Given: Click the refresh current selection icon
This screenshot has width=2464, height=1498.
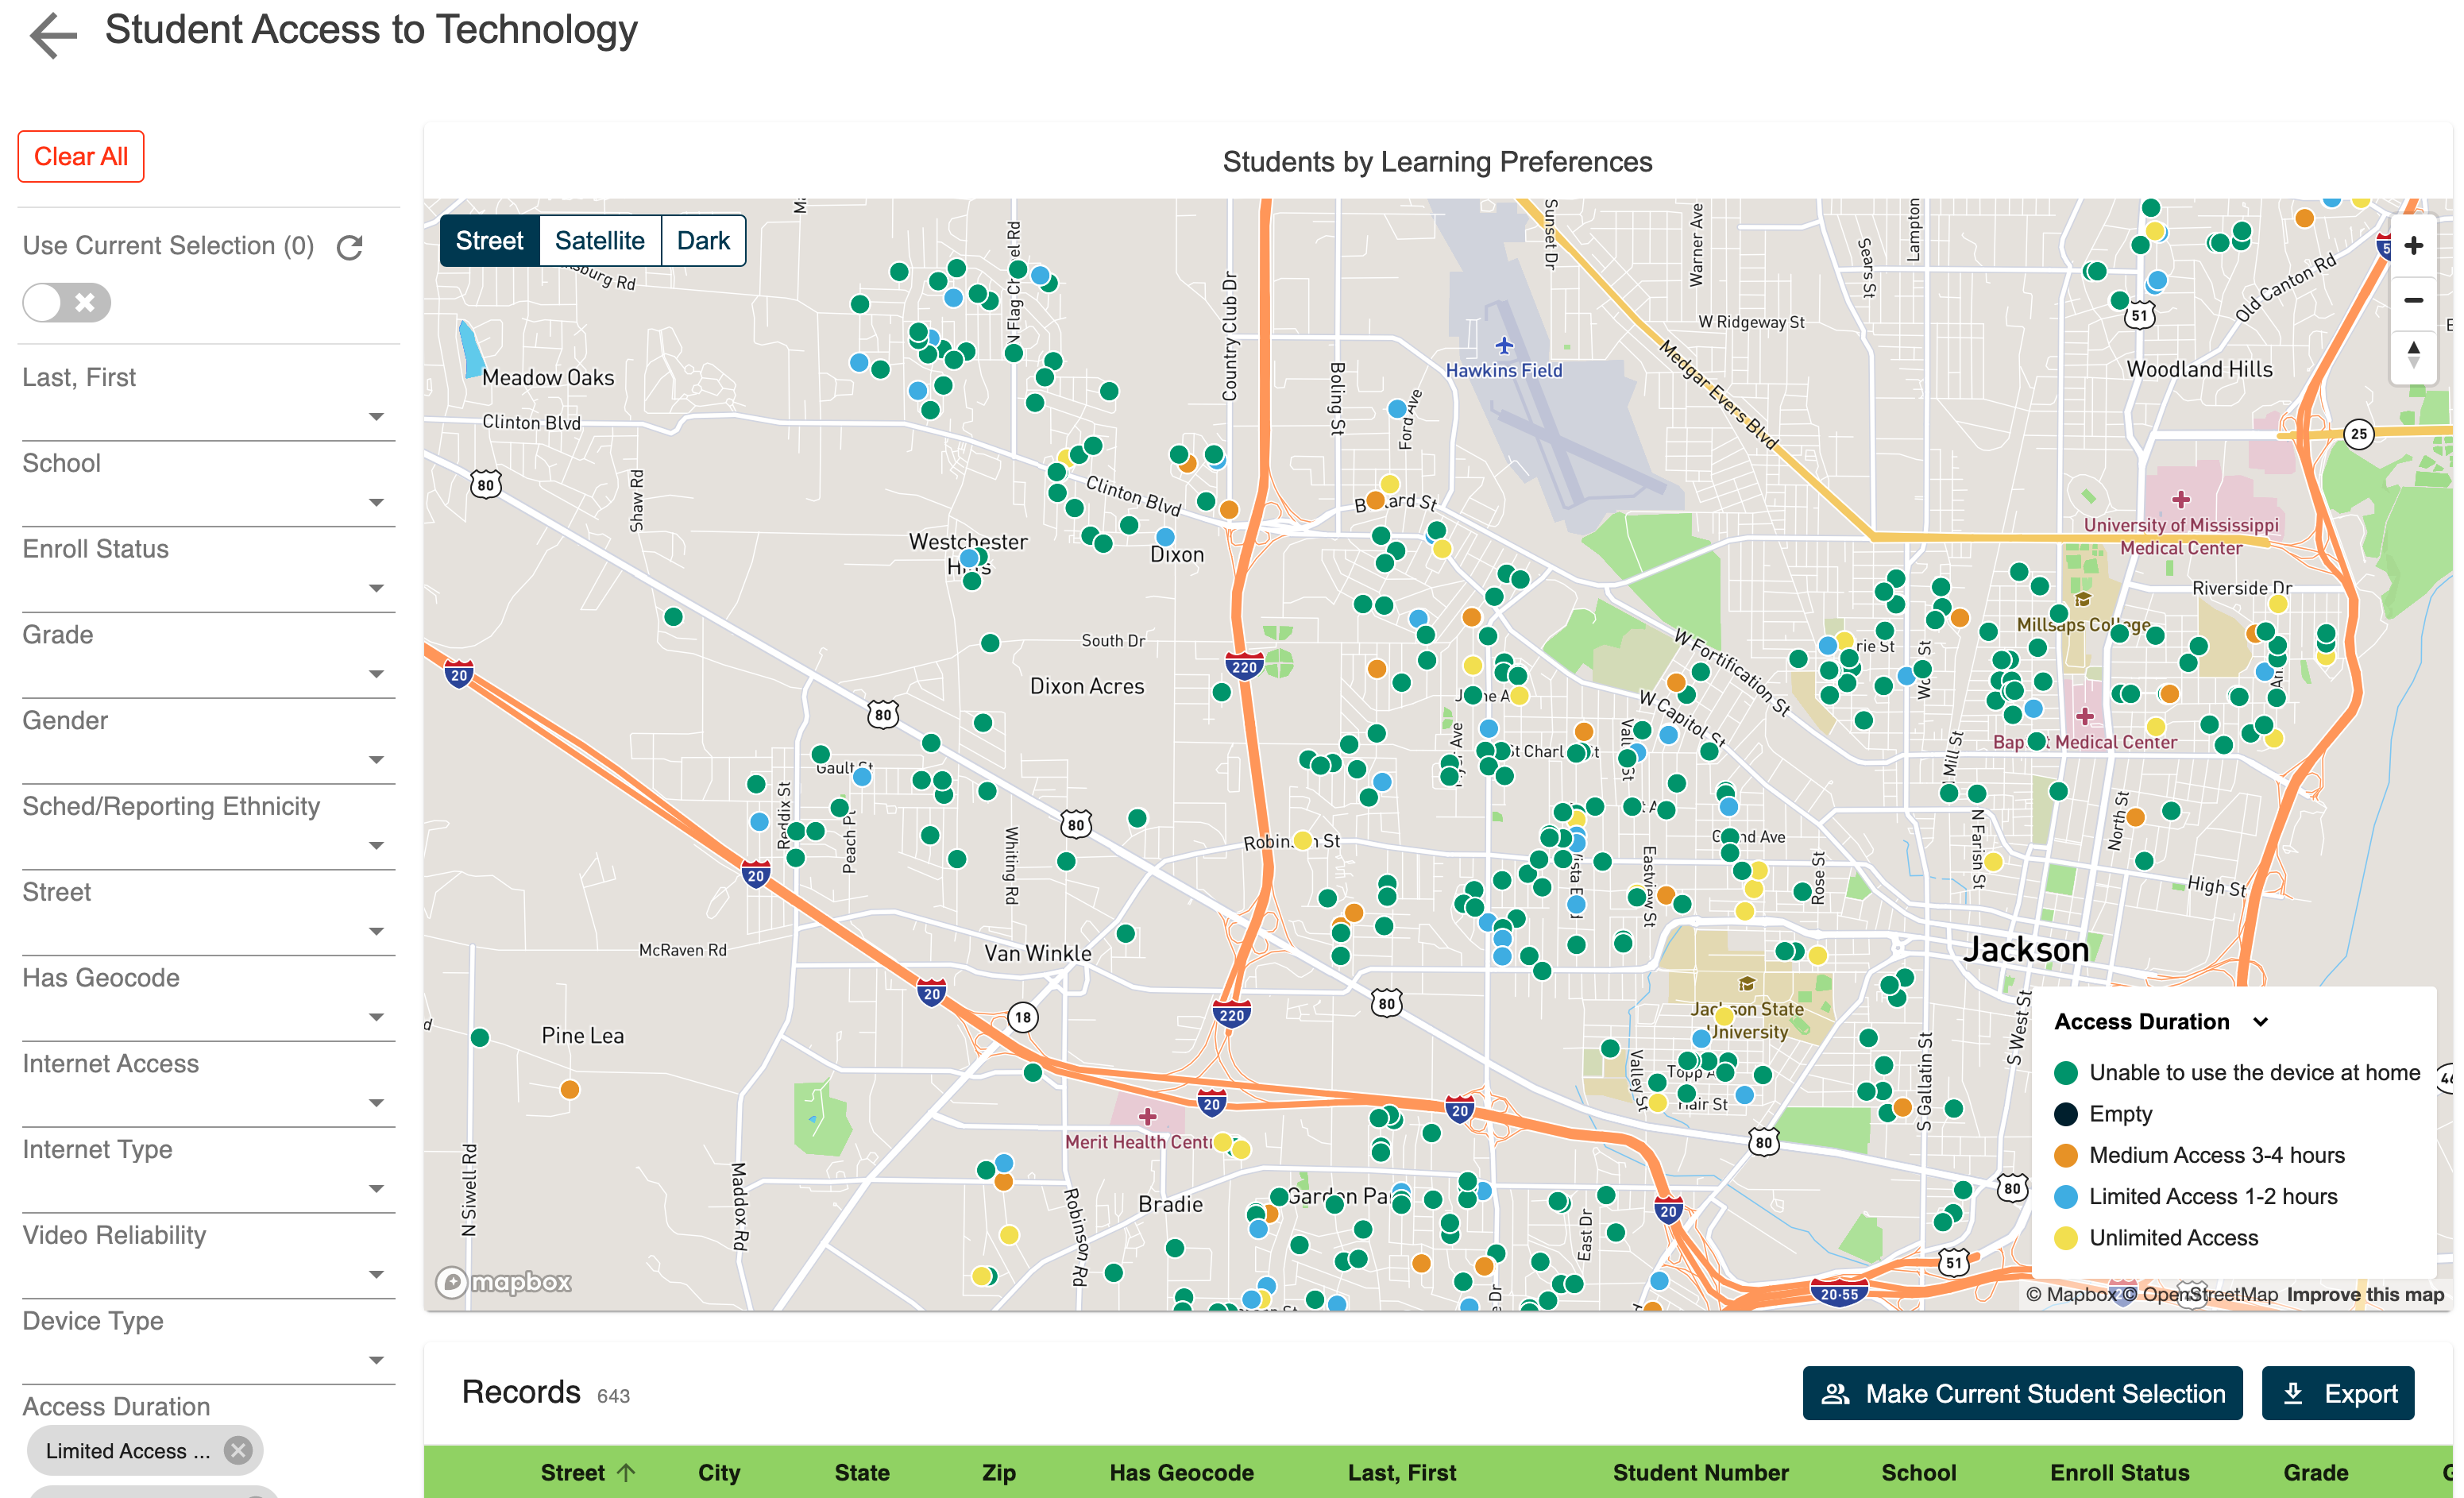Looking at the screenshot, I should 349,247.
